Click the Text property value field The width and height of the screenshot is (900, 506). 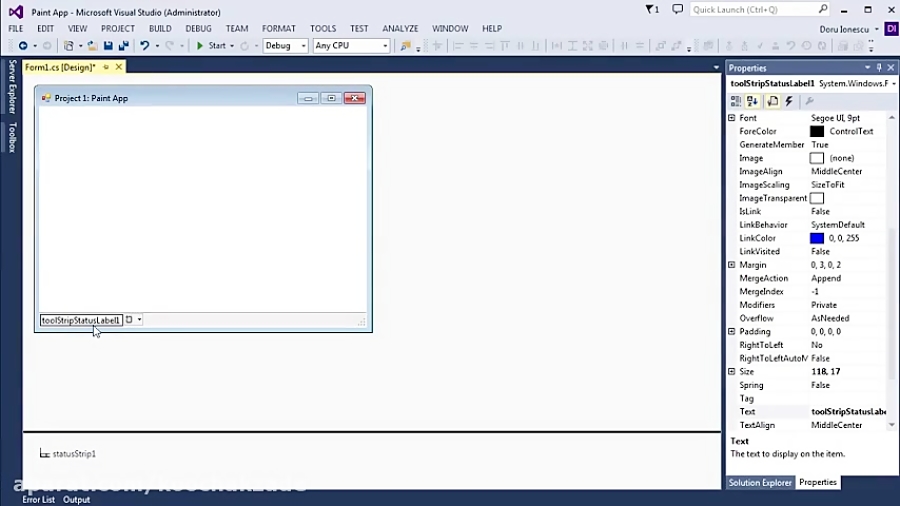pos(848,412)
